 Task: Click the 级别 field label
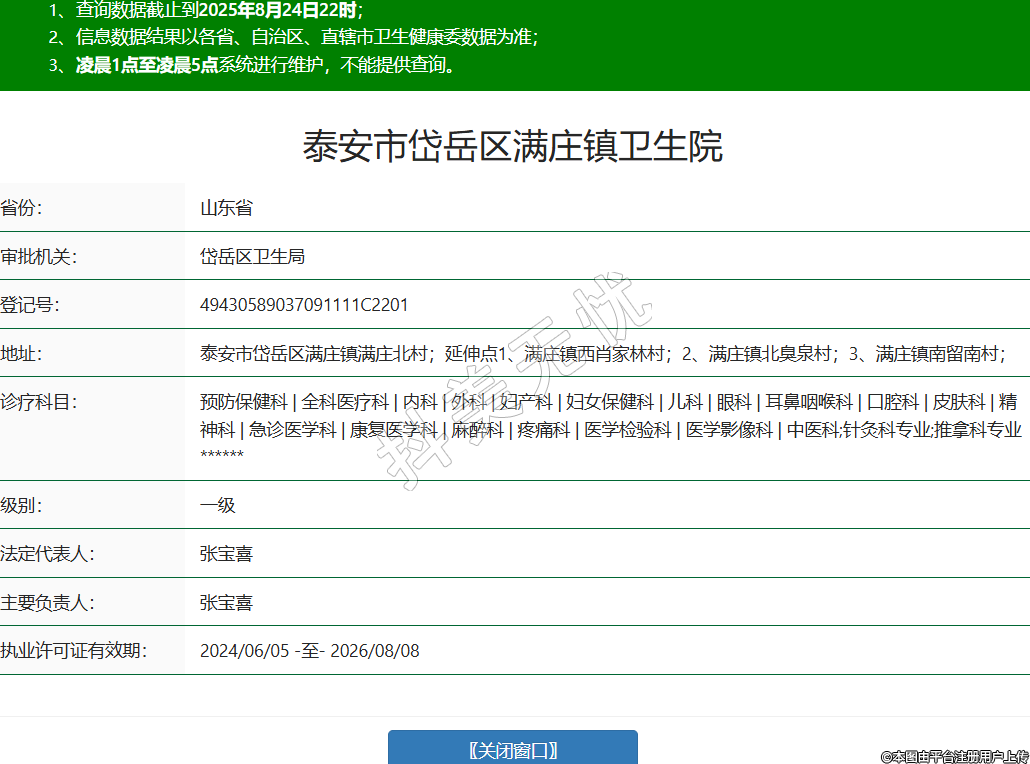(x=22, y=505)
